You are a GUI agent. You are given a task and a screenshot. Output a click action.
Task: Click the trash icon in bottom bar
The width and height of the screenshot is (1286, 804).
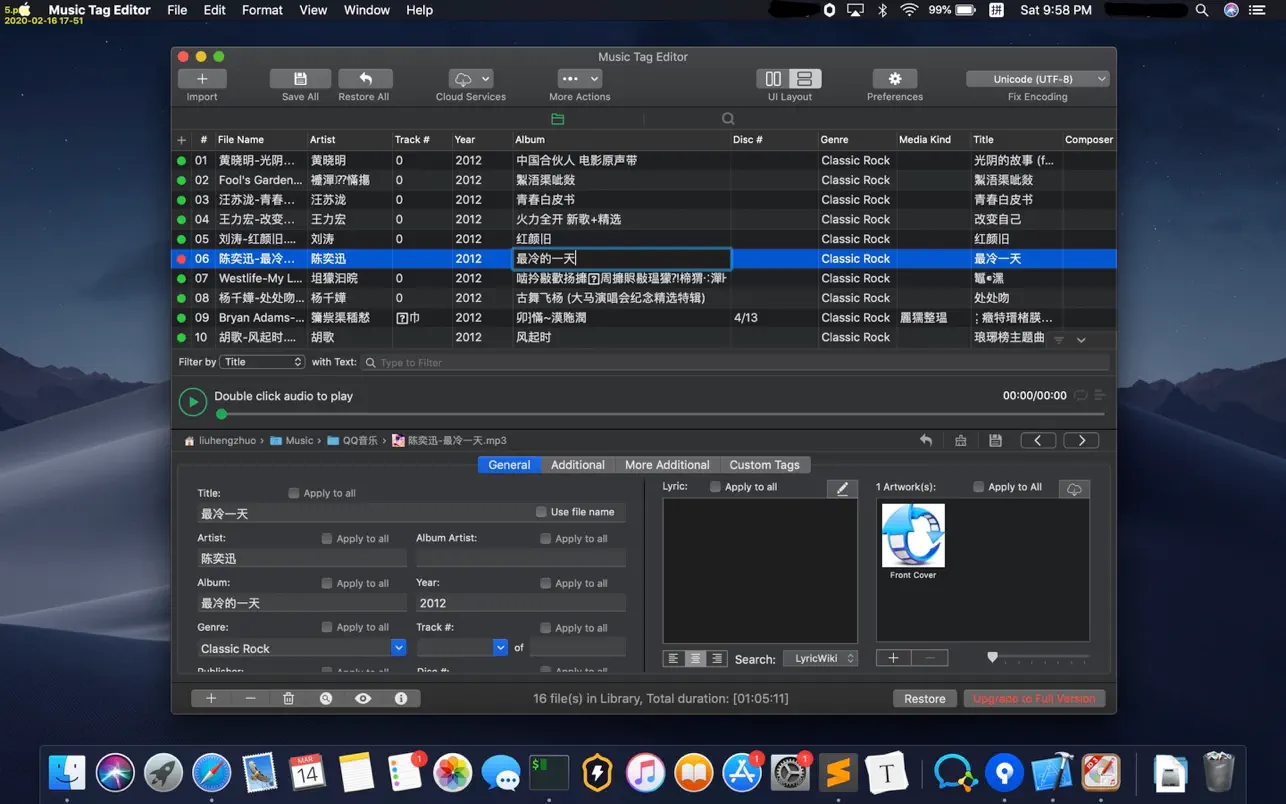click(288, 699)
